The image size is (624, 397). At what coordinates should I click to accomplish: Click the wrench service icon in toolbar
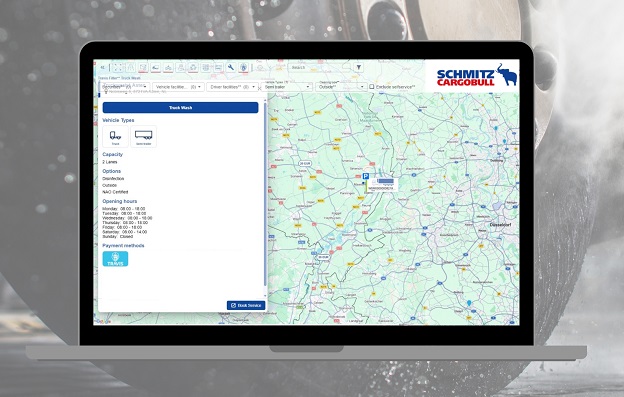point(231,67)
